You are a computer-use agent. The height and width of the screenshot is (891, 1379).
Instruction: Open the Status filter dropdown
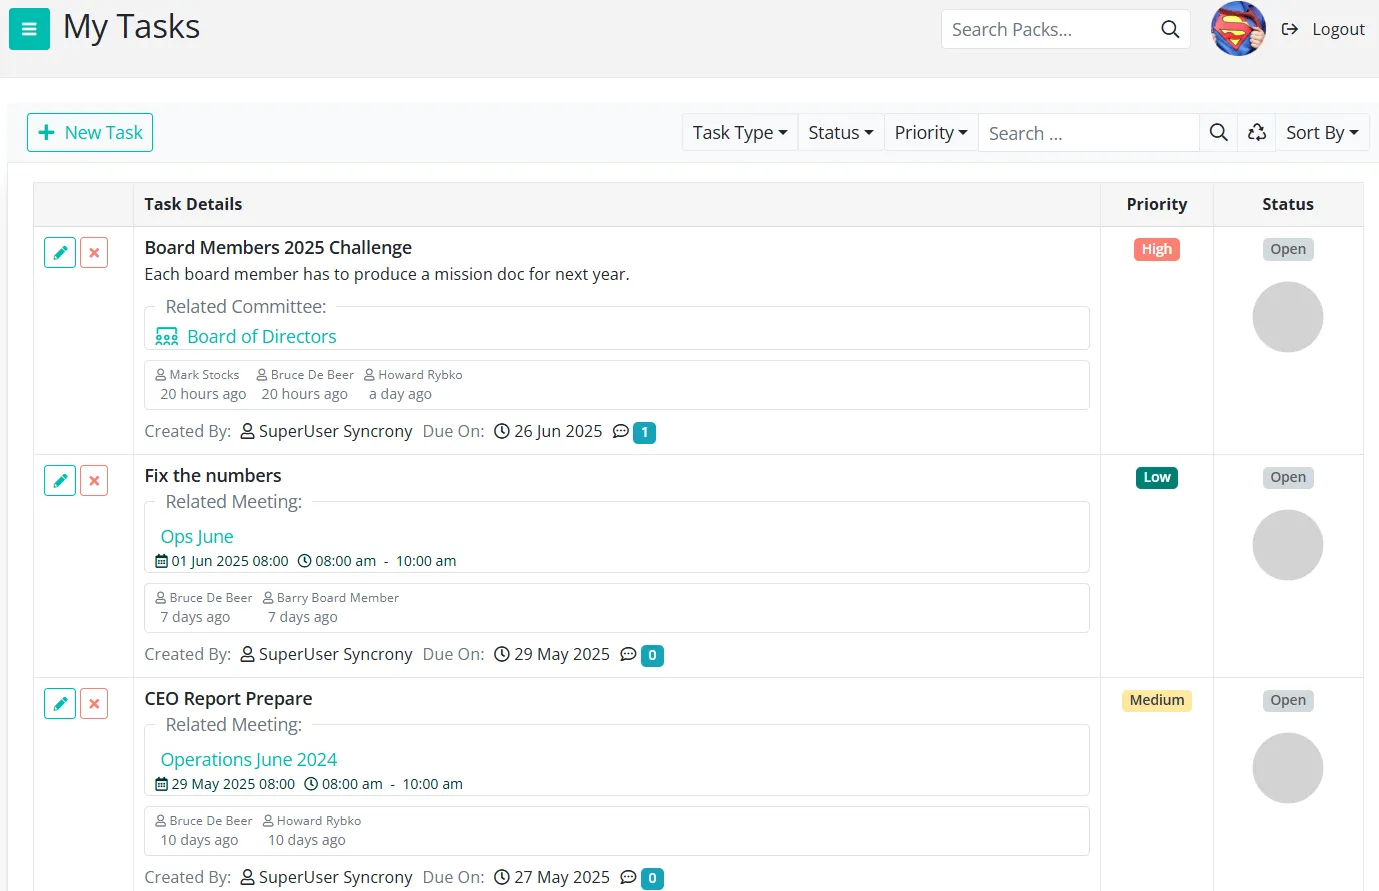840,133
